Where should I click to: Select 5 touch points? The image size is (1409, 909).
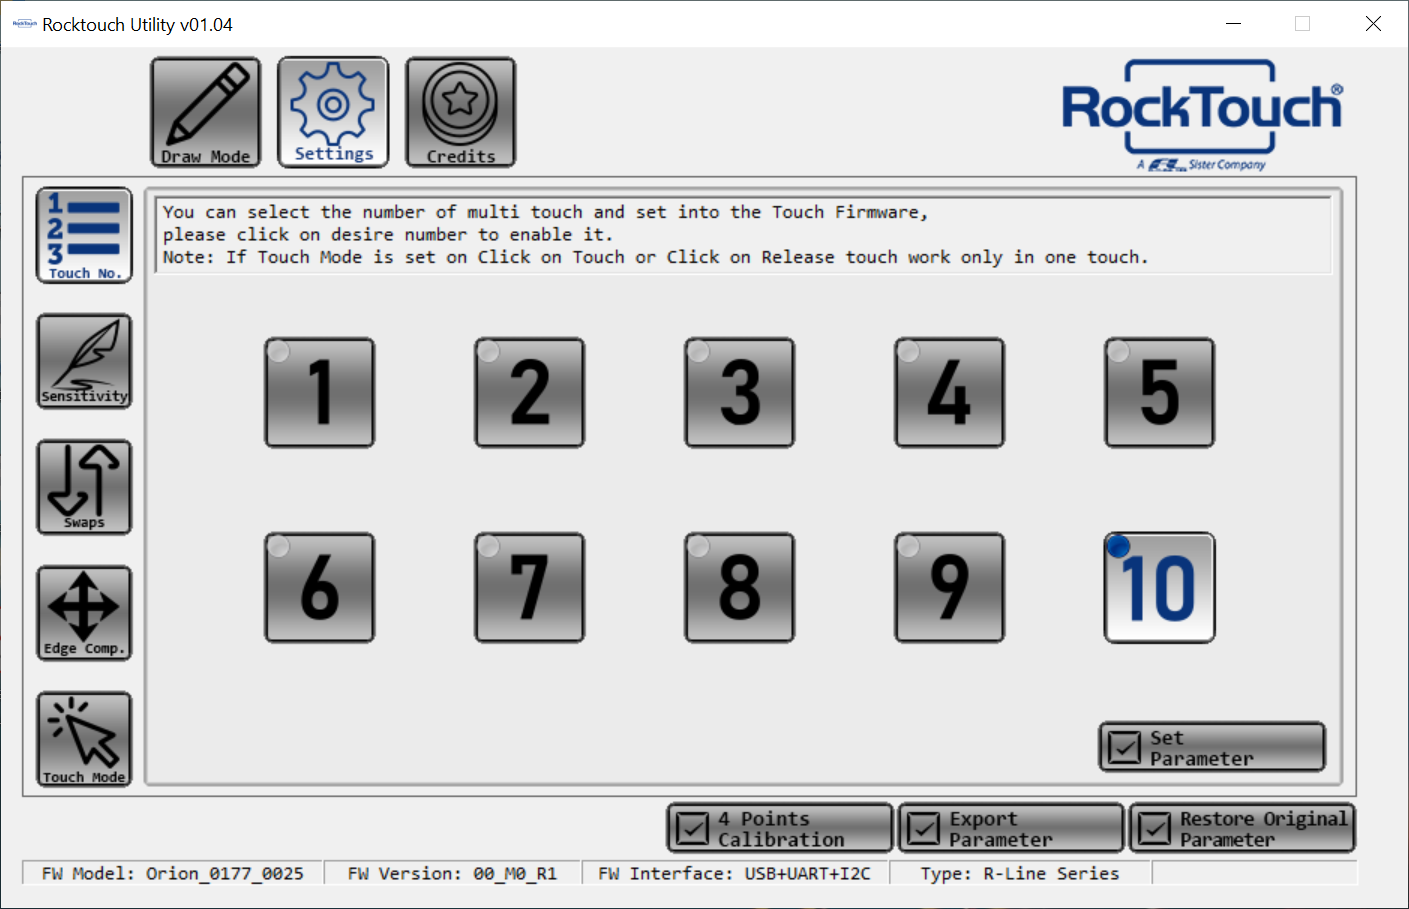click(1160, 392)
